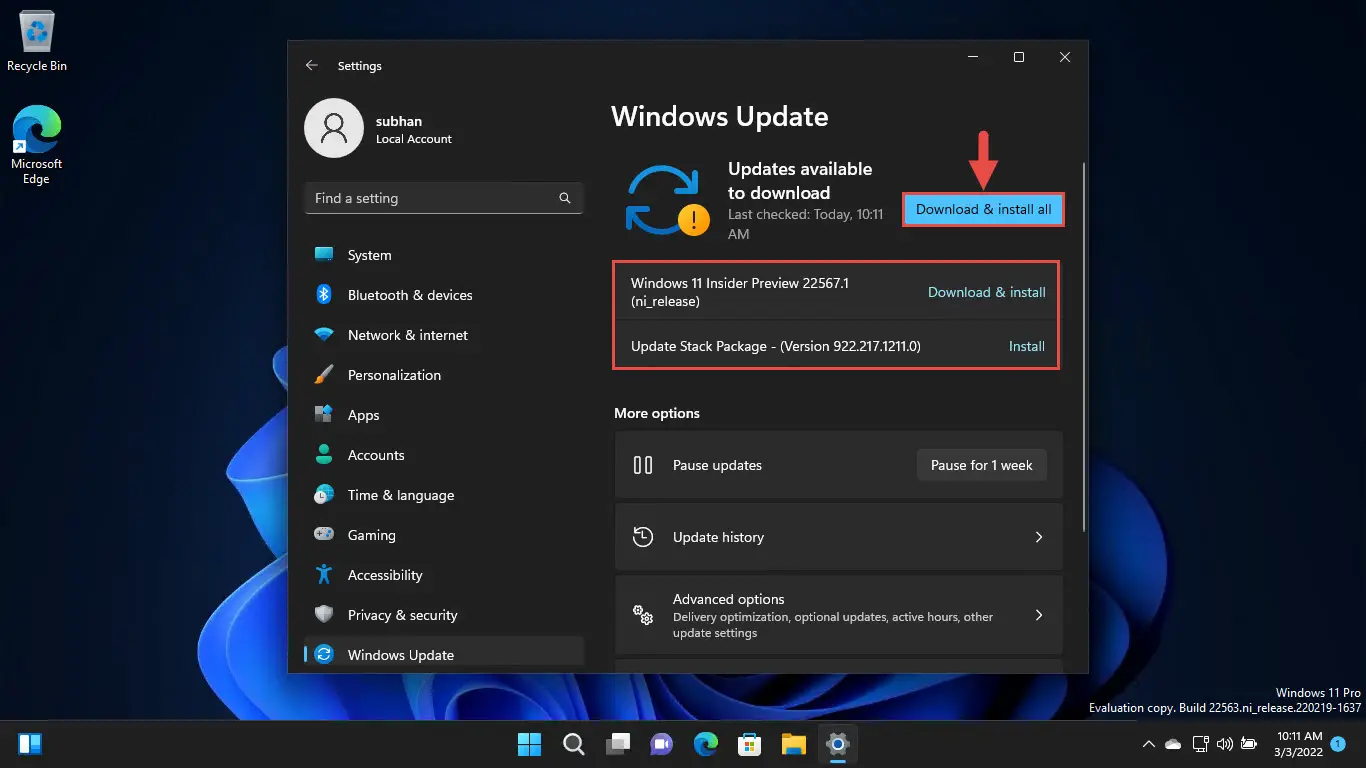Viewport: 1366px width, 768px height.
Task: Go to Bluetooth & devices settings
Action: click(444, 295)
